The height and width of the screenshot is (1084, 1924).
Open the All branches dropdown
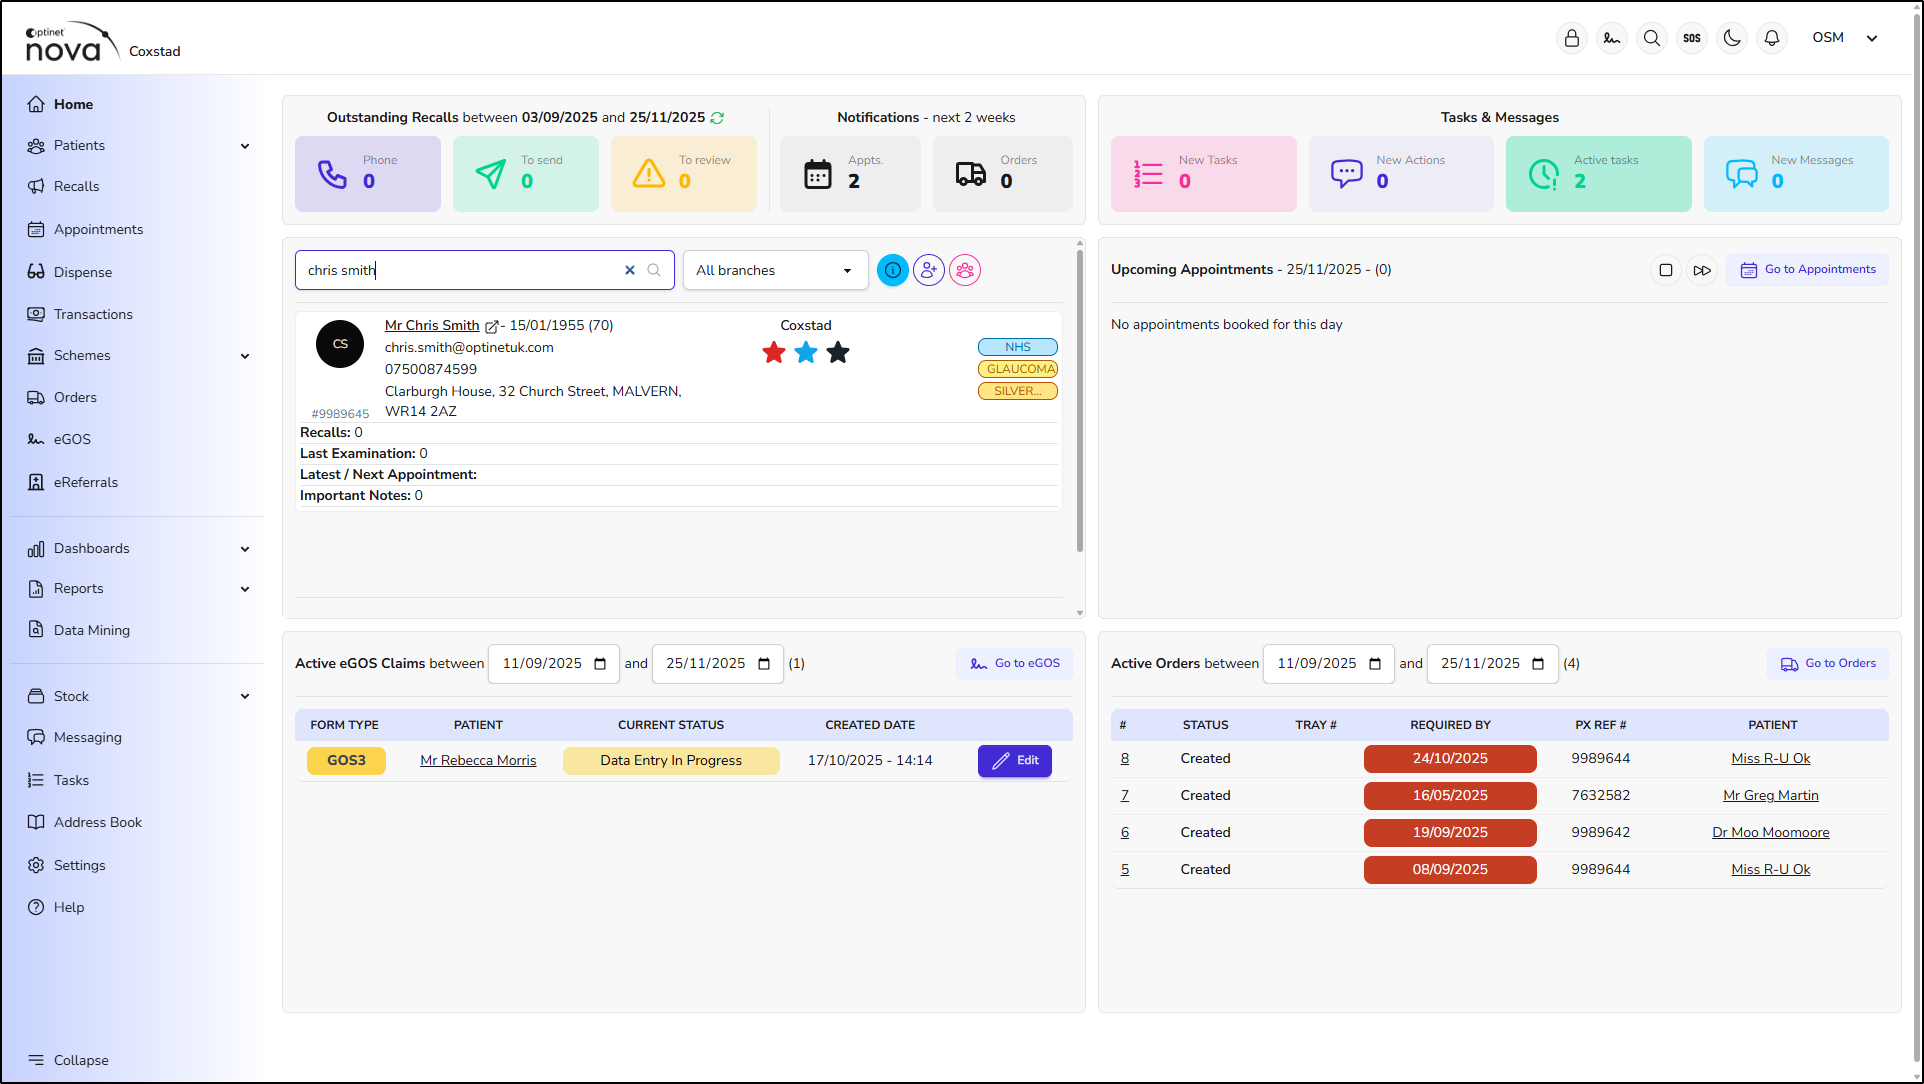[775, 270]
